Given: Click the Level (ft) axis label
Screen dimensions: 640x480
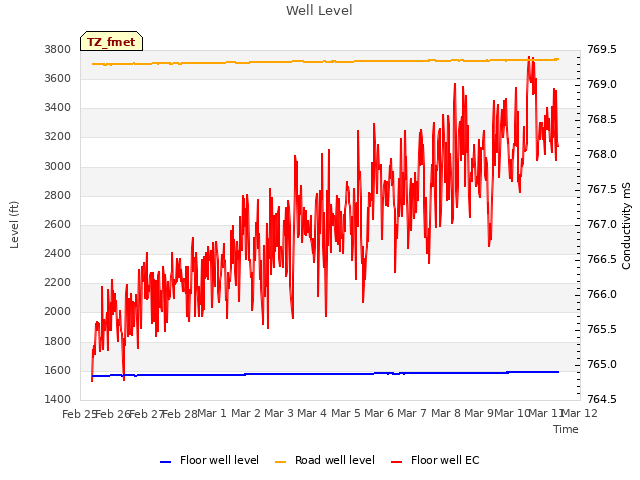Looking at the screenshot, I should click(x=15, y=224).
